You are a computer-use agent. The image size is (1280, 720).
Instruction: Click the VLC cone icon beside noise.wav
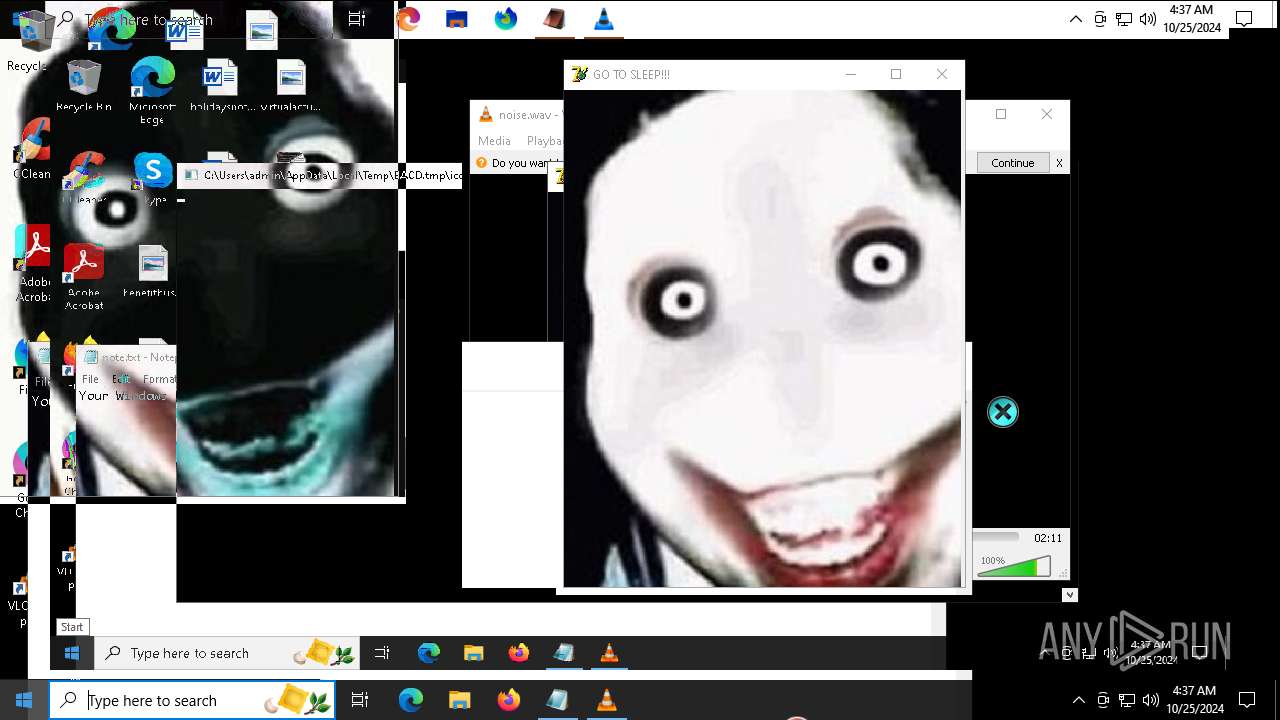click(x=486, y=115)
